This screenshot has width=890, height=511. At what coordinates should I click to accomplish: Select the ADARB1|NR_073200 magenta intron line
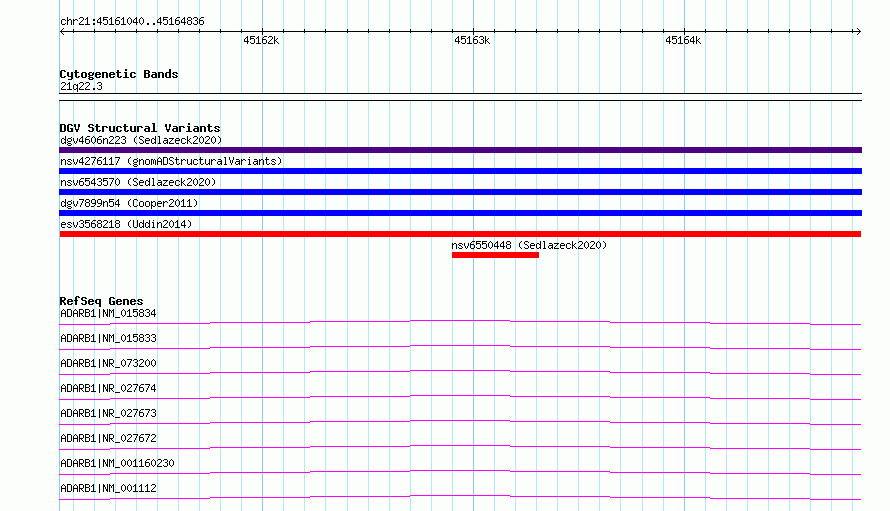[x=460, y=372]
